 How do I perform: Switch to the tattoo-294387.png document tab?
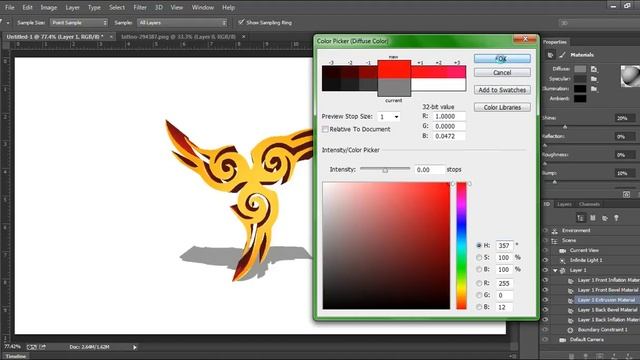(178, 37)
